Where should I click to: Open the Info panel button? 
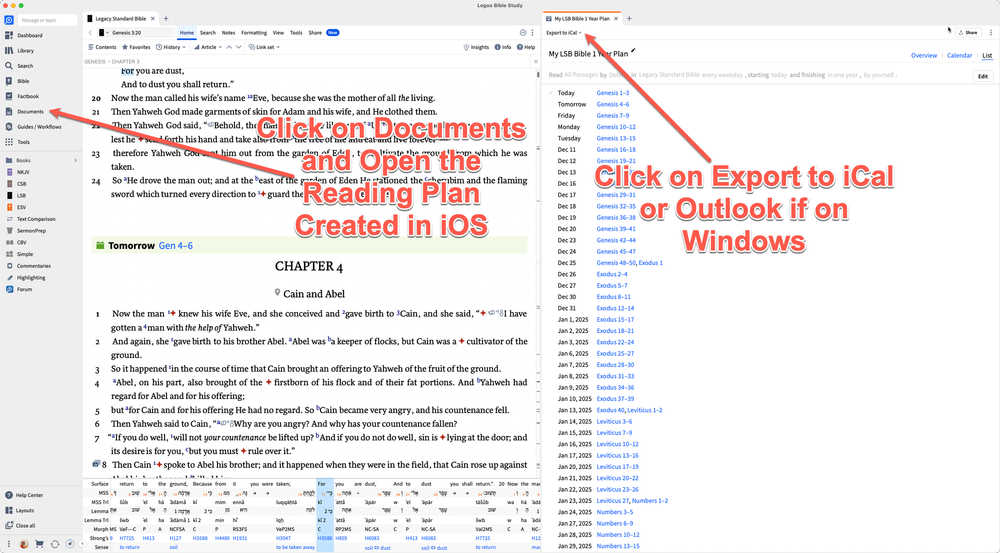pos(503,47)
